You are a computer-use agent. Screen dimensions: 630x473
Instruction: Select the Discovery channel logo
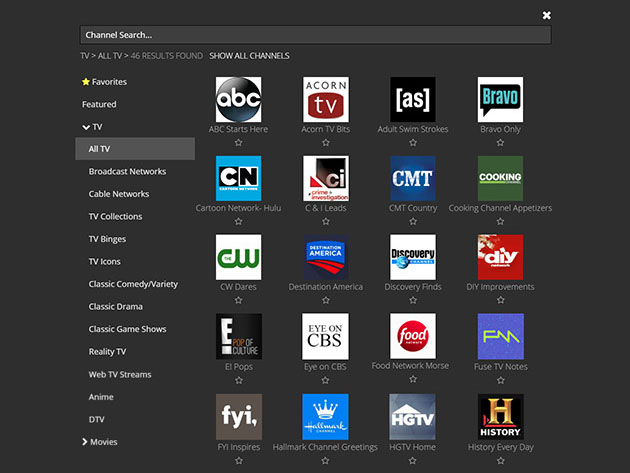pos(412,257)
